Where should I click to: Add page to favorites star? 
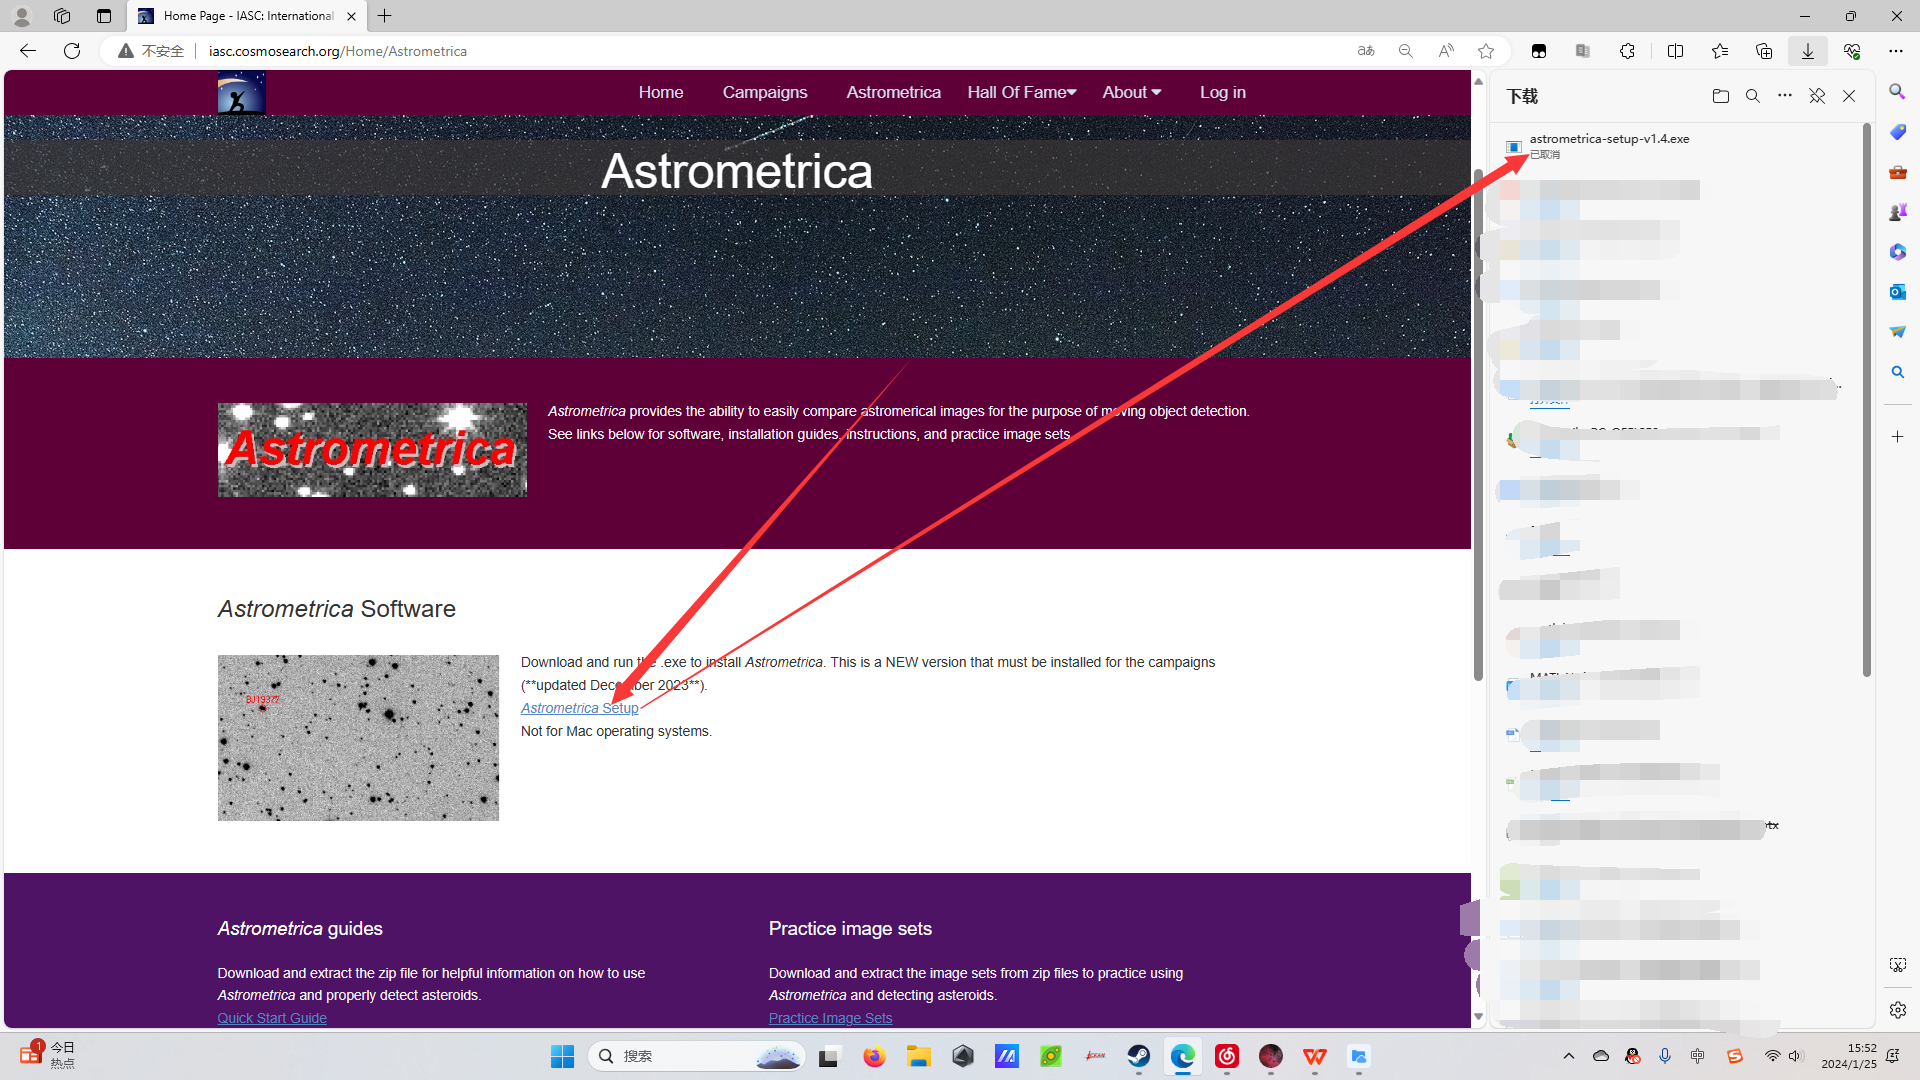1486,51
